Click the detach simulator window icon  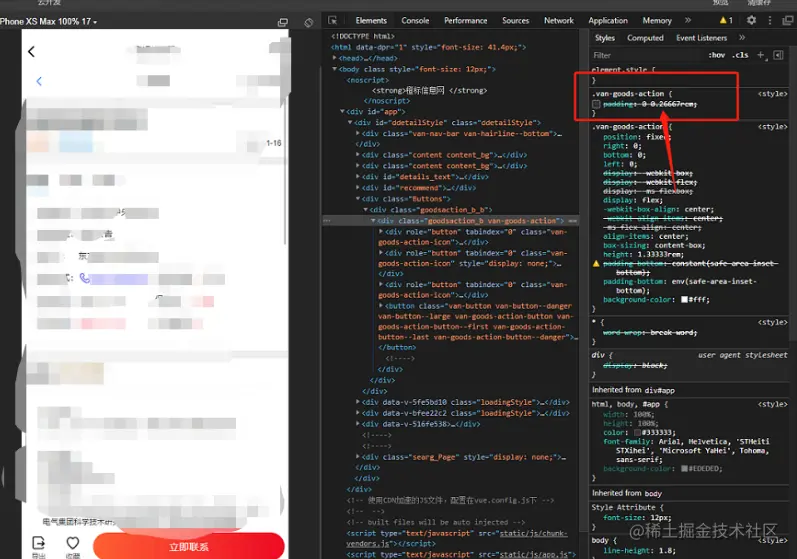coord(283,22)
